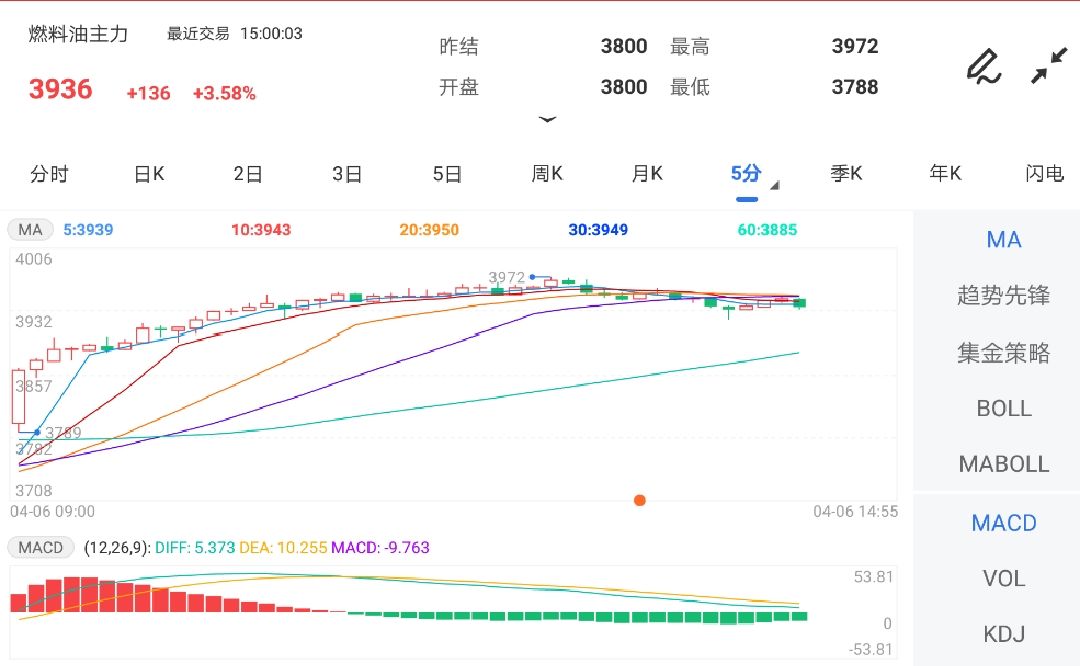Select the 日K chart tab
1080x666 pixels.
click(149, 174)
